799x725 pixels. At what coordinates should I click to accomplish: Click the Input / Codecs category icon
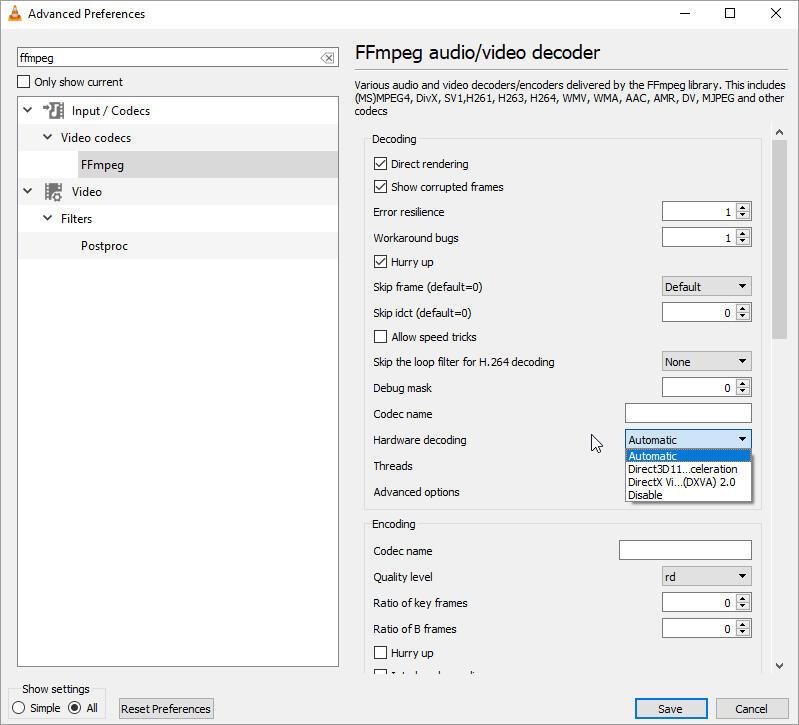(54, 111)
